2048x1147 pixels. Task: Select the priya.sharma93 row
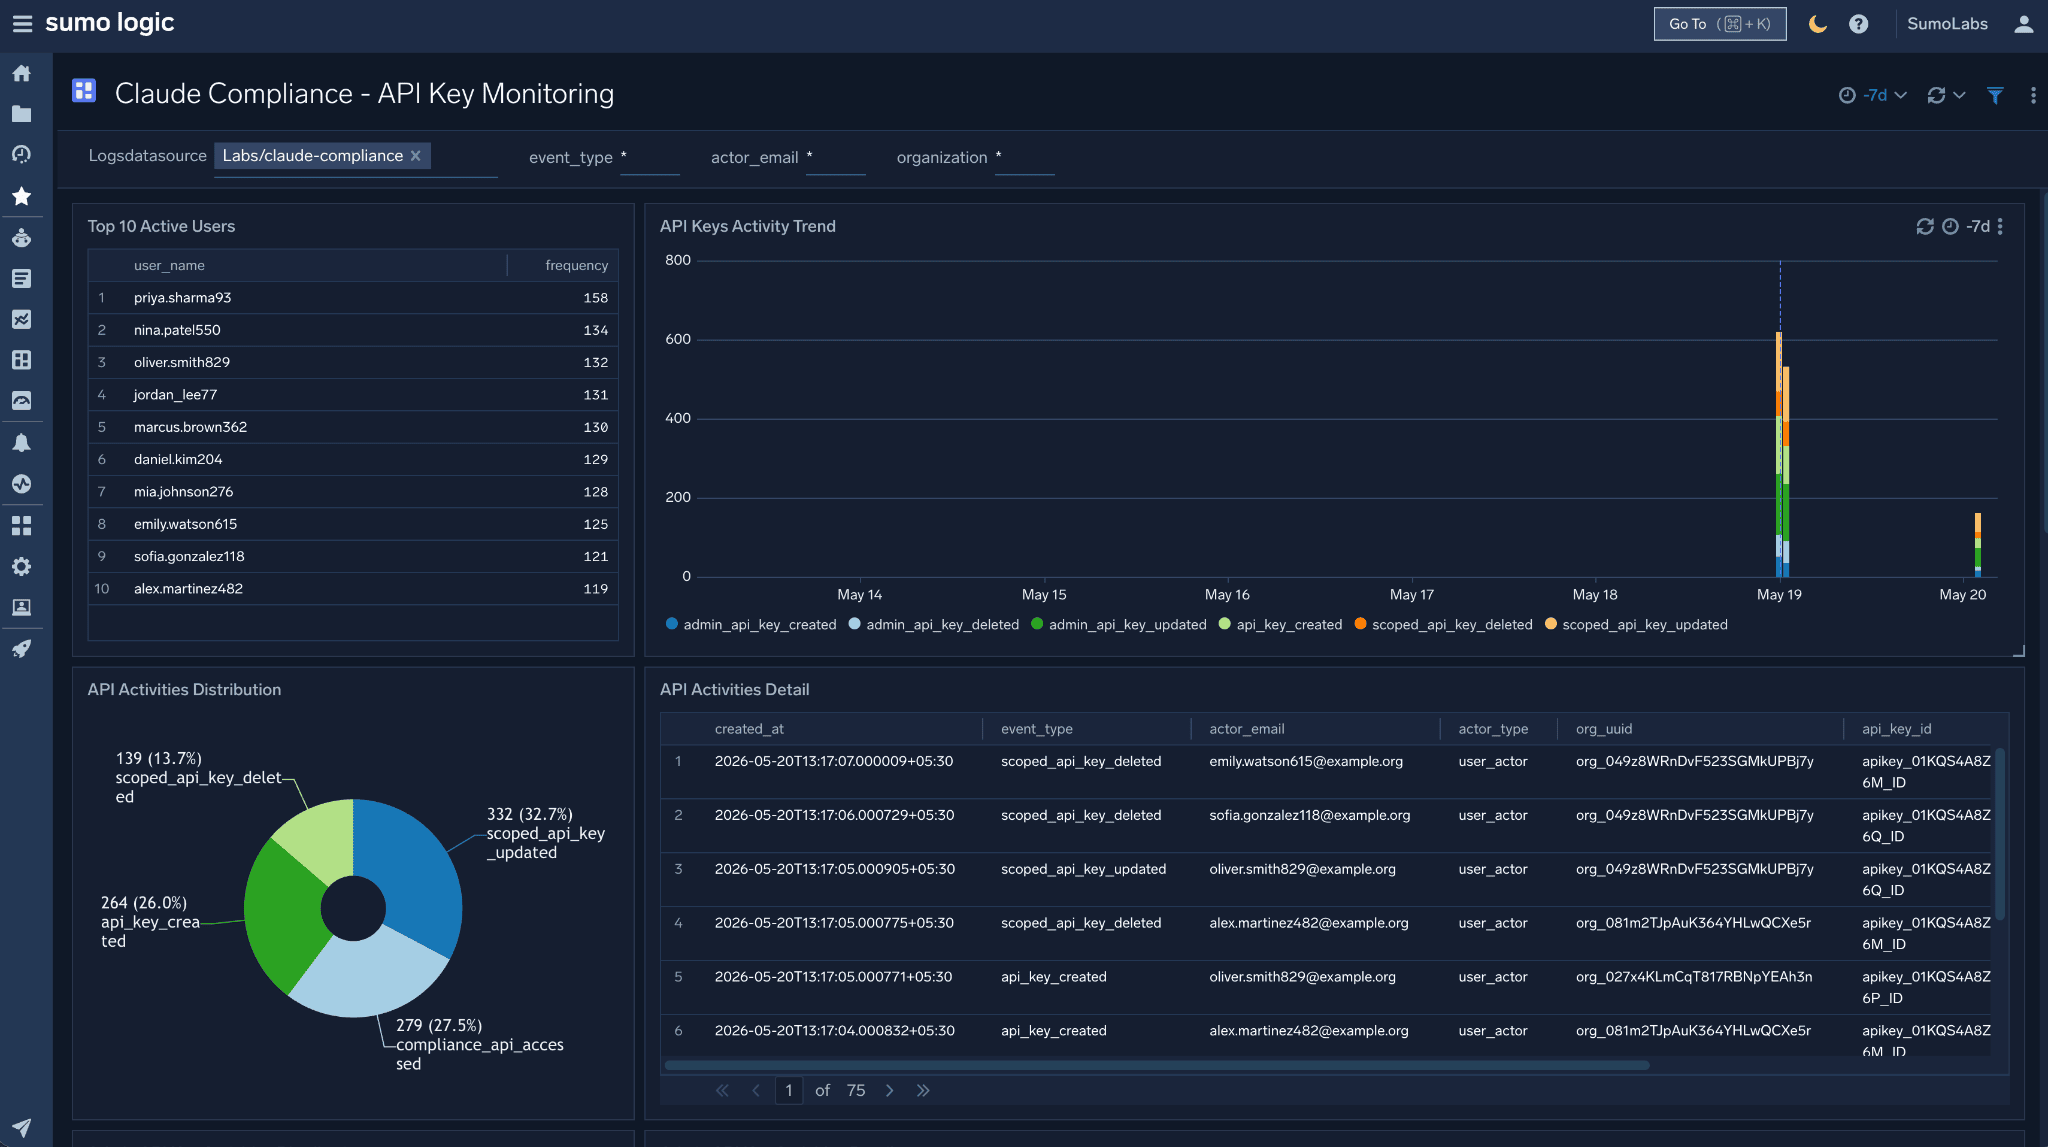(x=353, y=298)
